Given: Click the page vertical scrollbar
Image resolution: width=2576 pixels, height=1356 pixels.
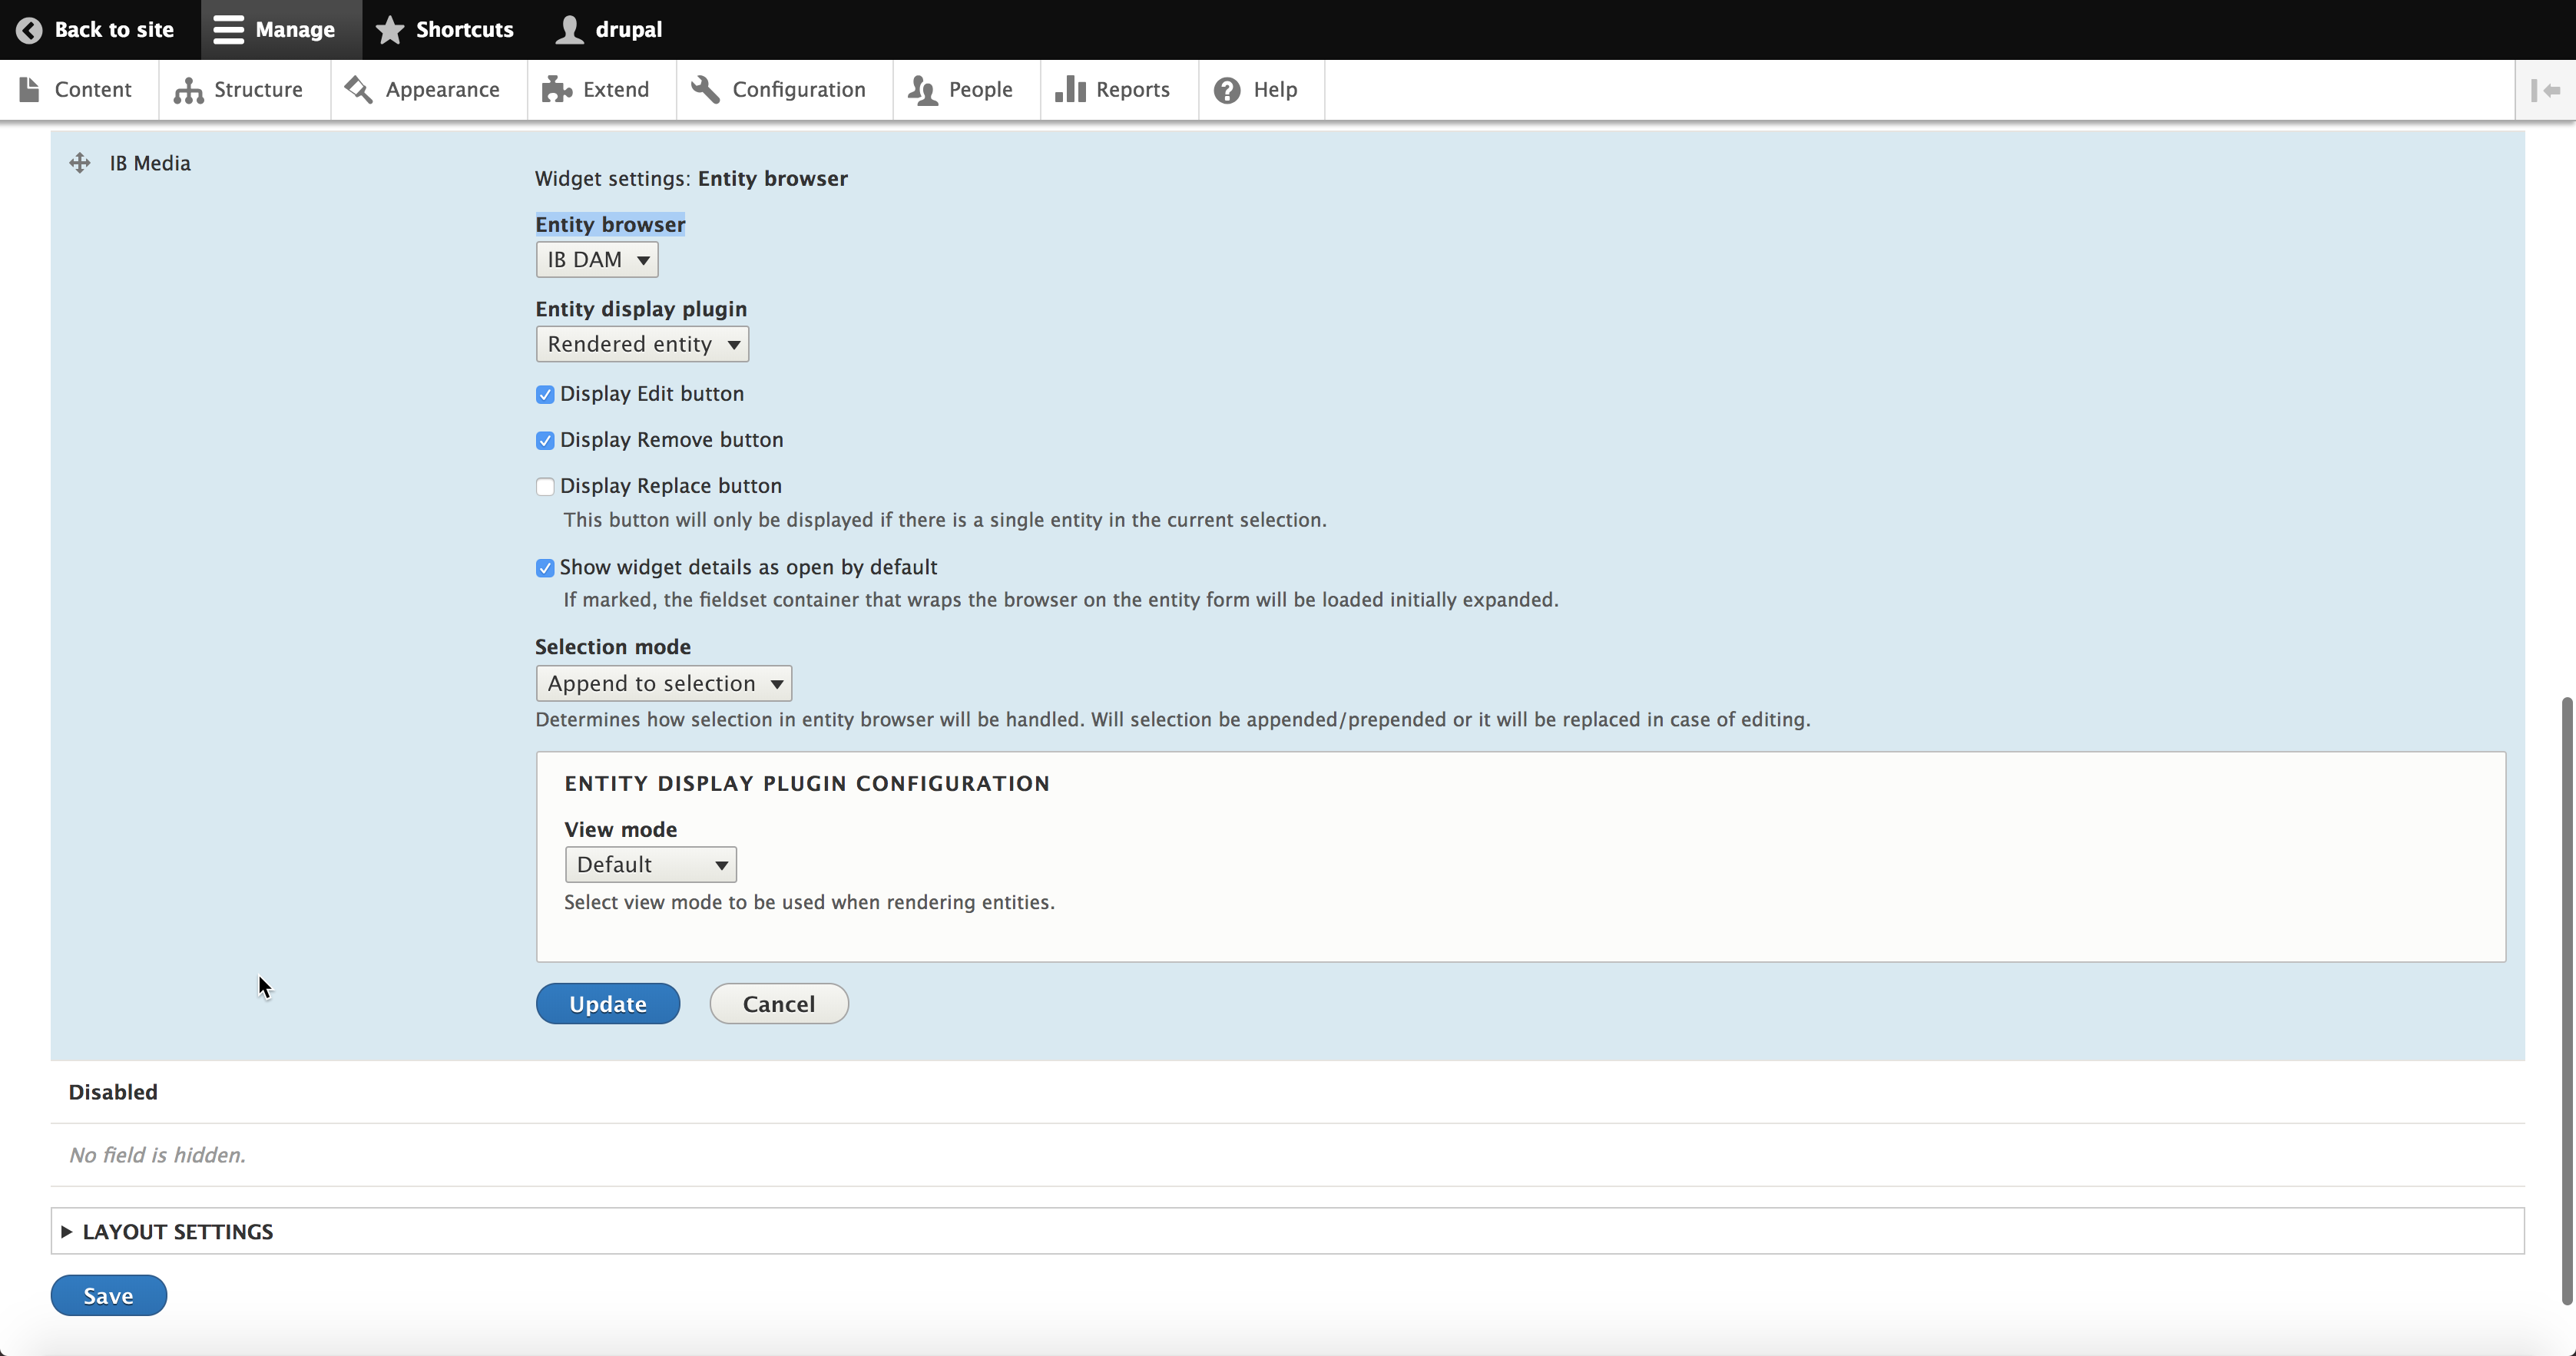Looking at the screenshot, I should (2565, 1000).
